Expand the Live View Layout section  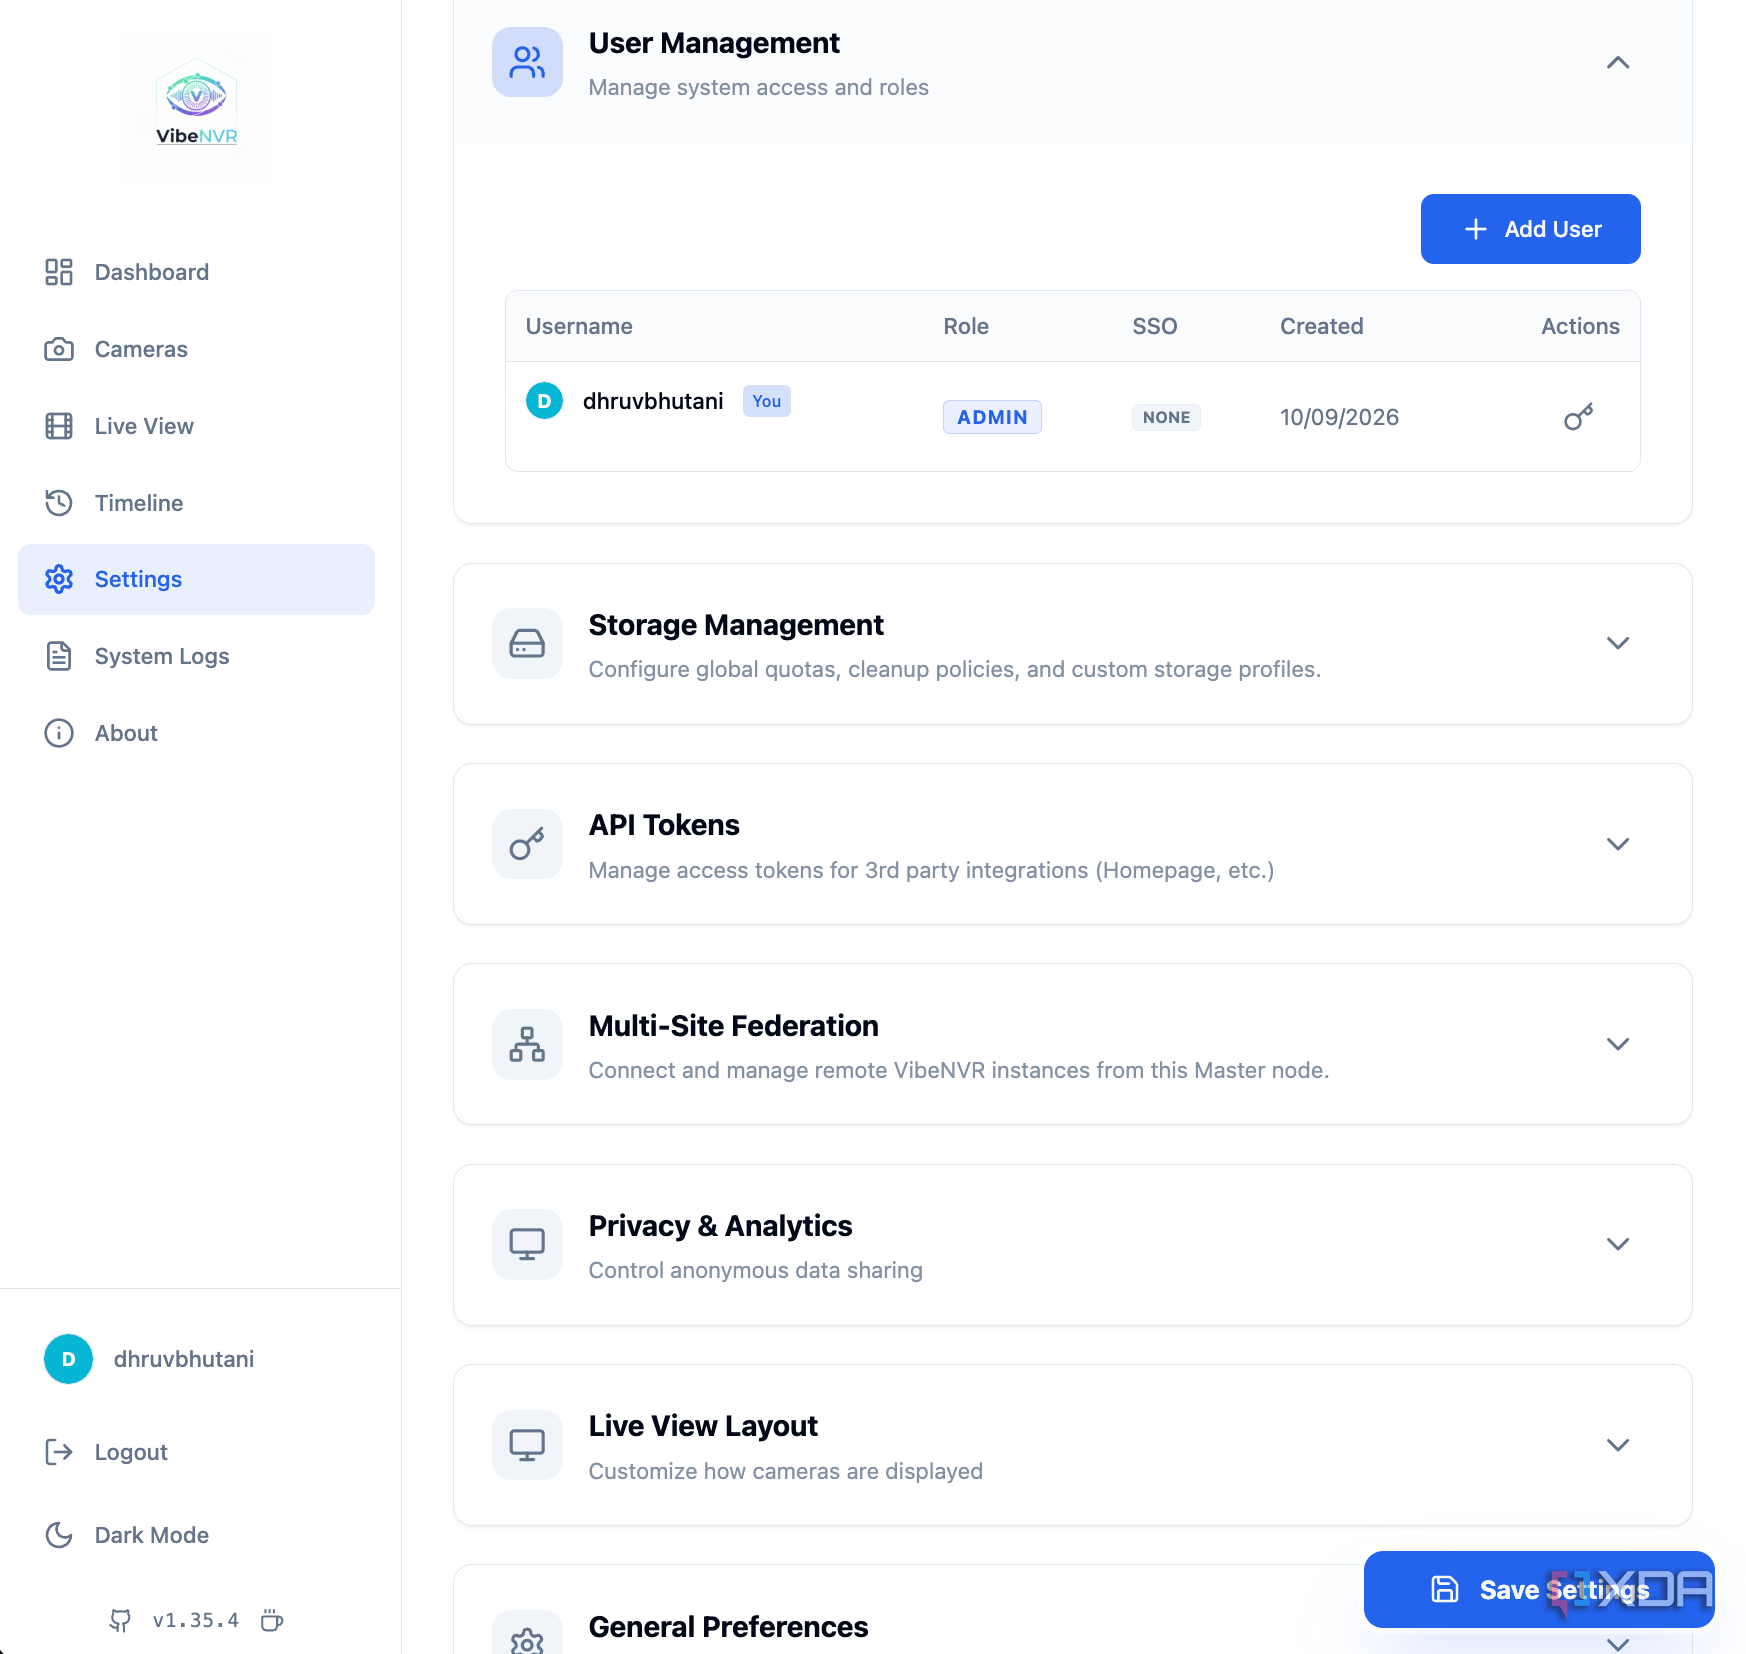(x=1618, y=1445)
